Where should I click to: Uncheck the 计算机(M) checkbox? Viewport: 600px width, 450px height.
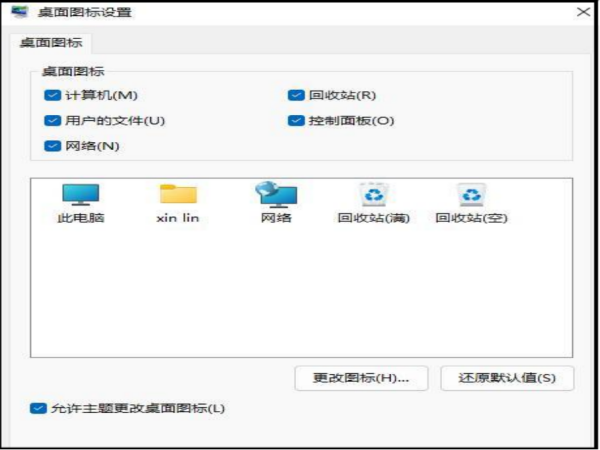[x=52, y=95]
